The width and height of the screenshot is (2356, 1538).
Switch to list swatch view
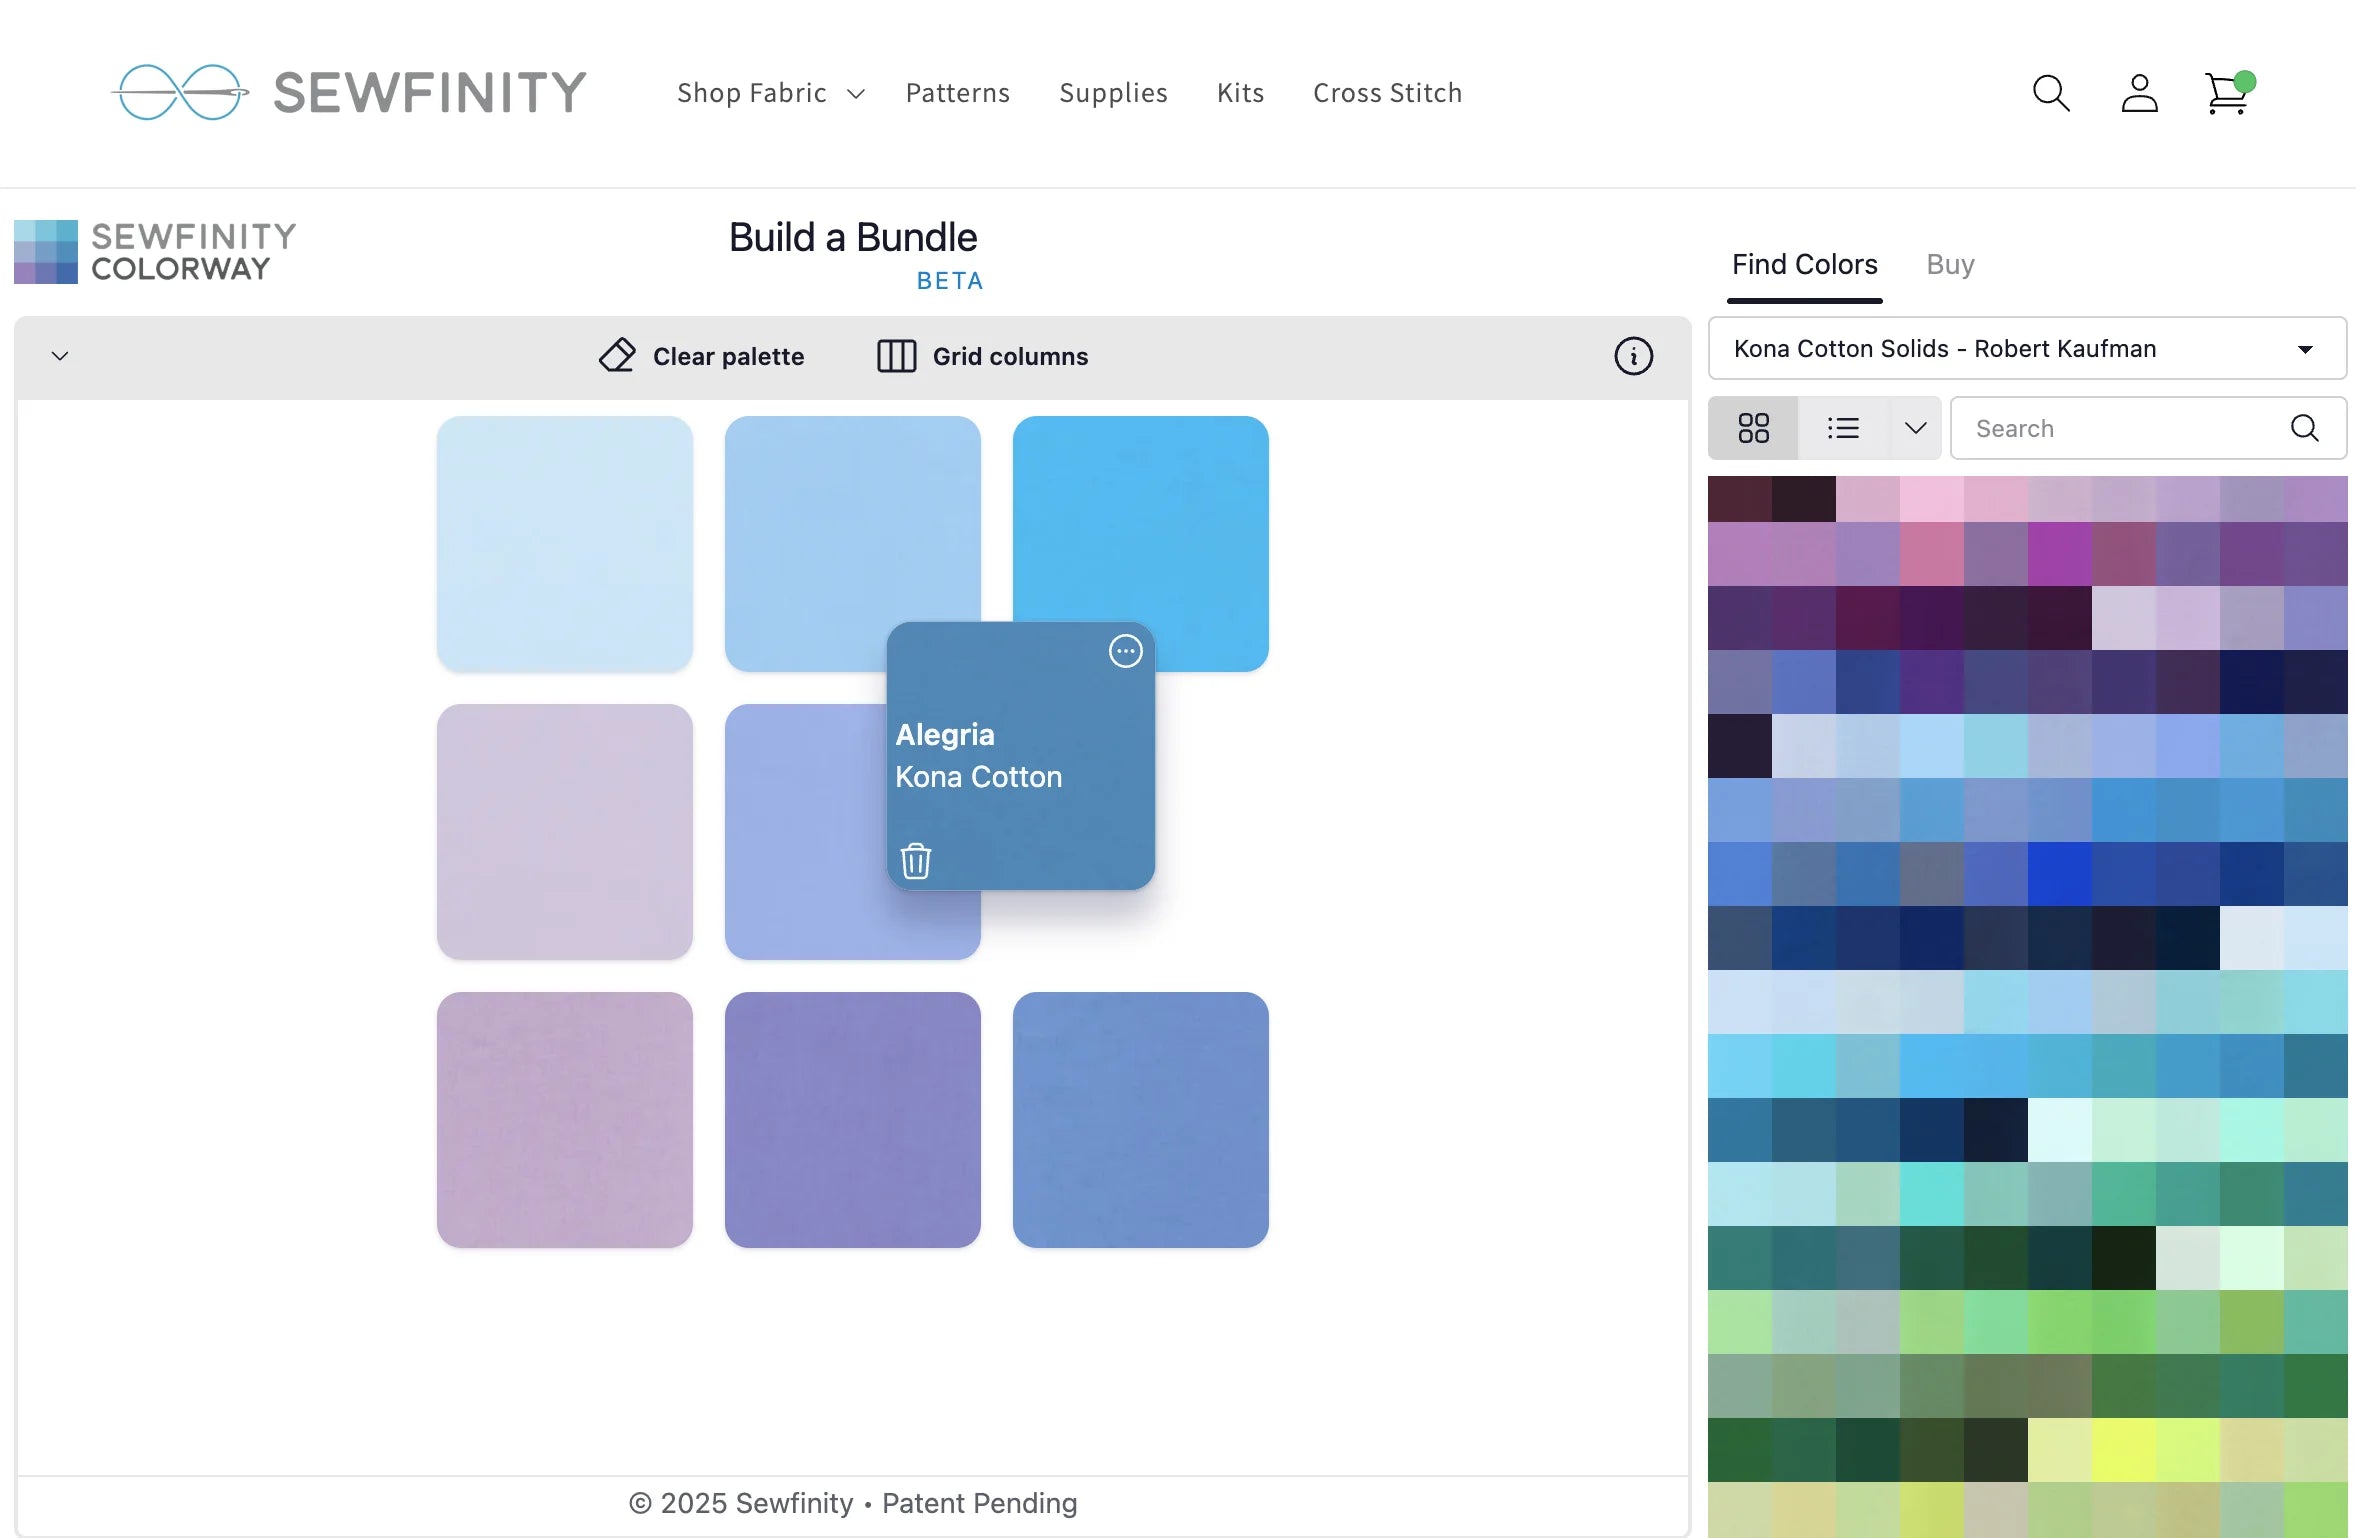pos(1843,428)
